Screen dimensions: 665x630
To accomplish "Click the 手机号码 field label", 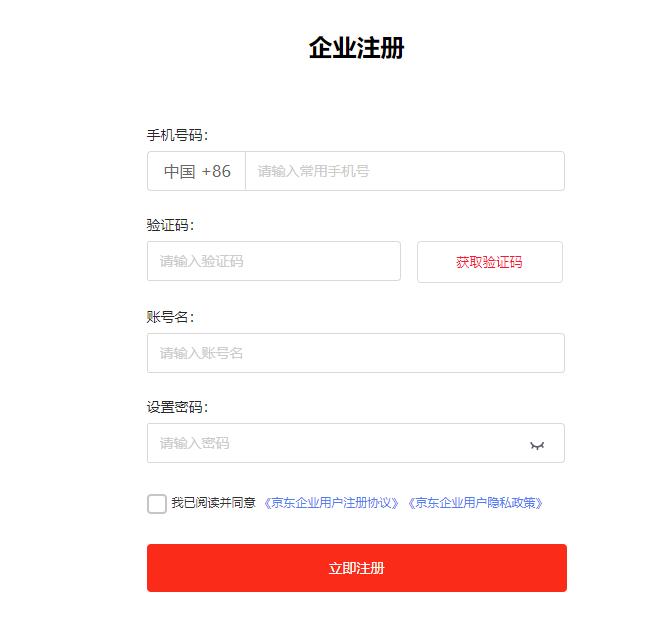I will pos(177,135).
